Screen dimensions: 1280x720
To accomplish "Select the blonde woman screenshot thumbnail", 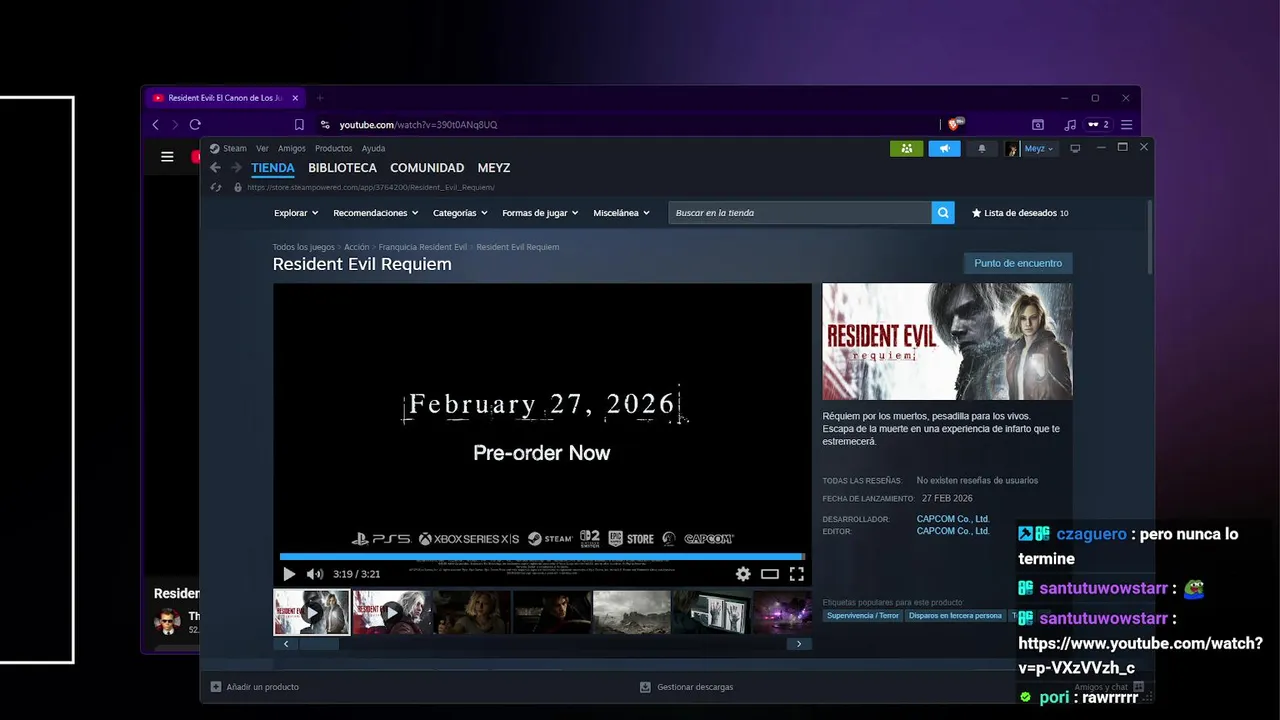I will pos(472,612).
